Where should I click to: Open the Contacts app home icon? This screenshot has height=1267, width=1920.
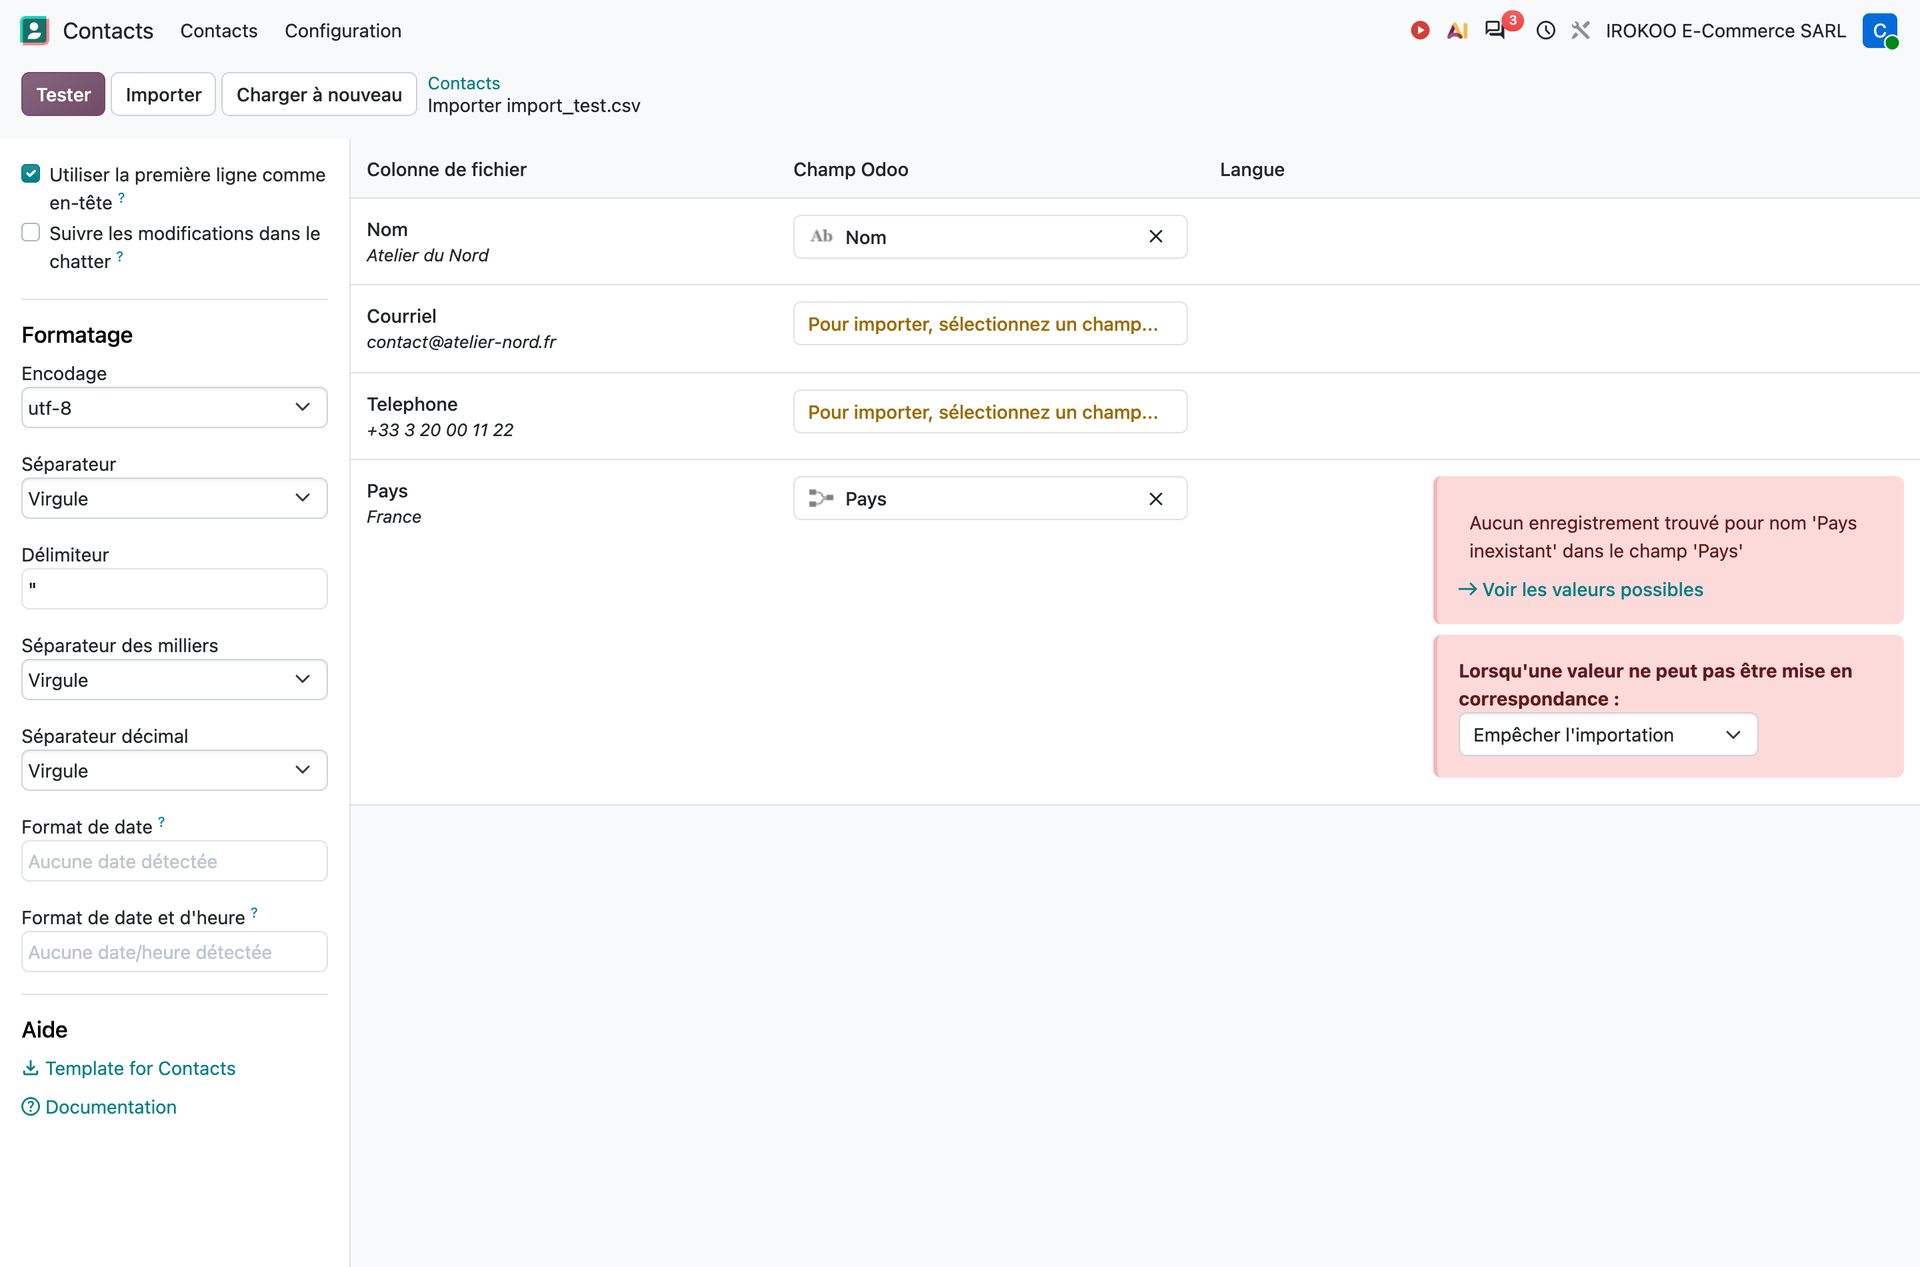click(34, 30)
